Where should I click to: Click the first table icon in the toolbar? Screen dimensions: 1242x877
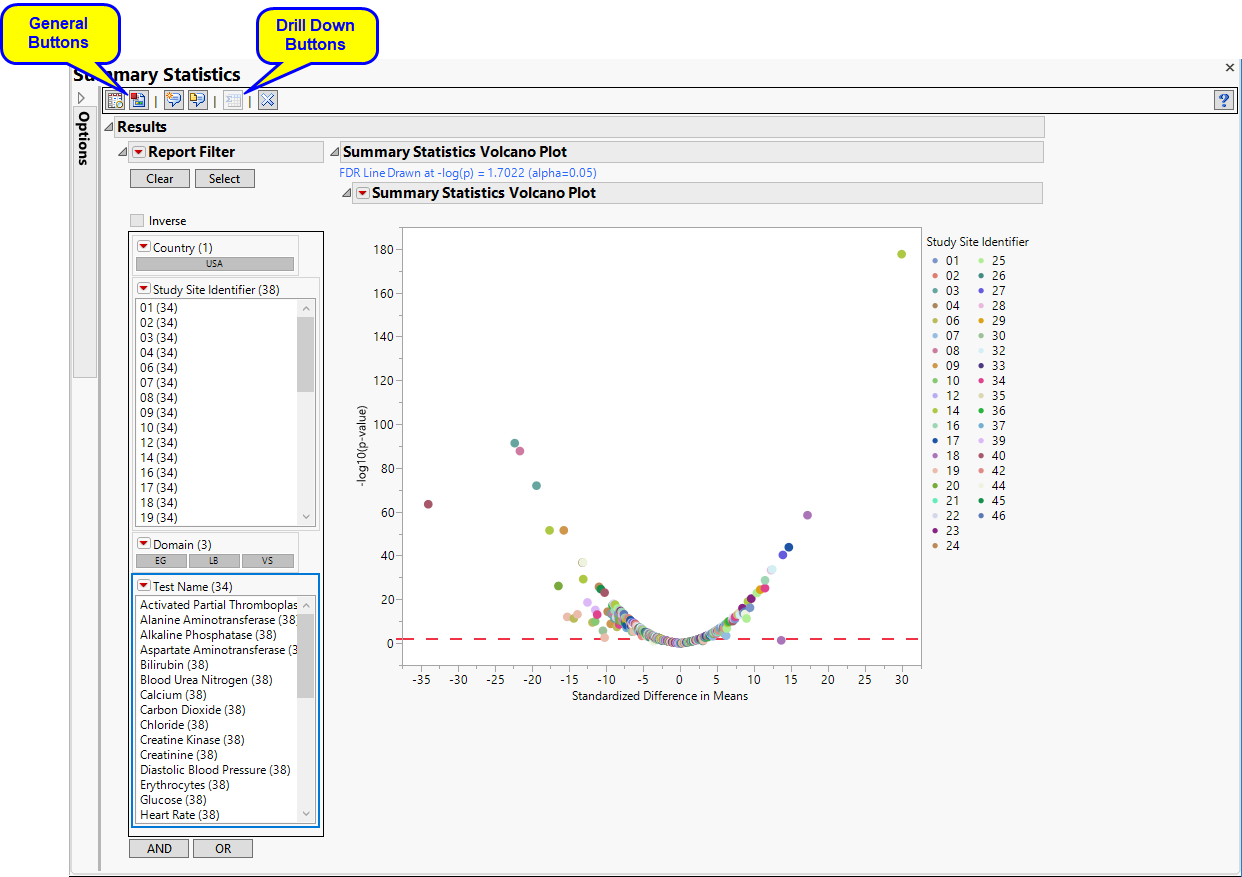[x=116, y=100]
